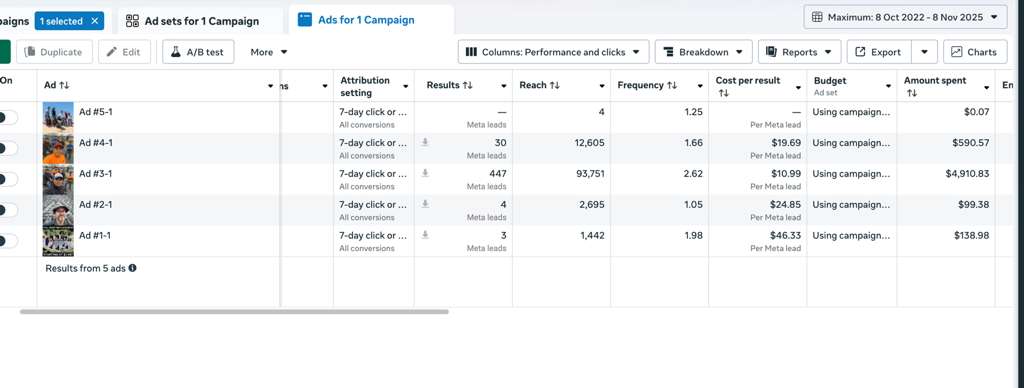Screen dimensions: 1024x388
Task: Download leads icon for Ad #2-1
Action: [x=425, y=204]
